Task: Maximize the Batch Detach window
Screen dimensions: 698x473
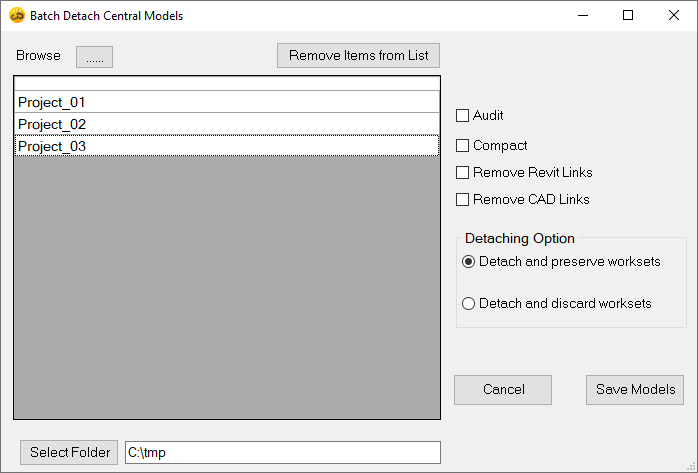Action: pos(628,16)
